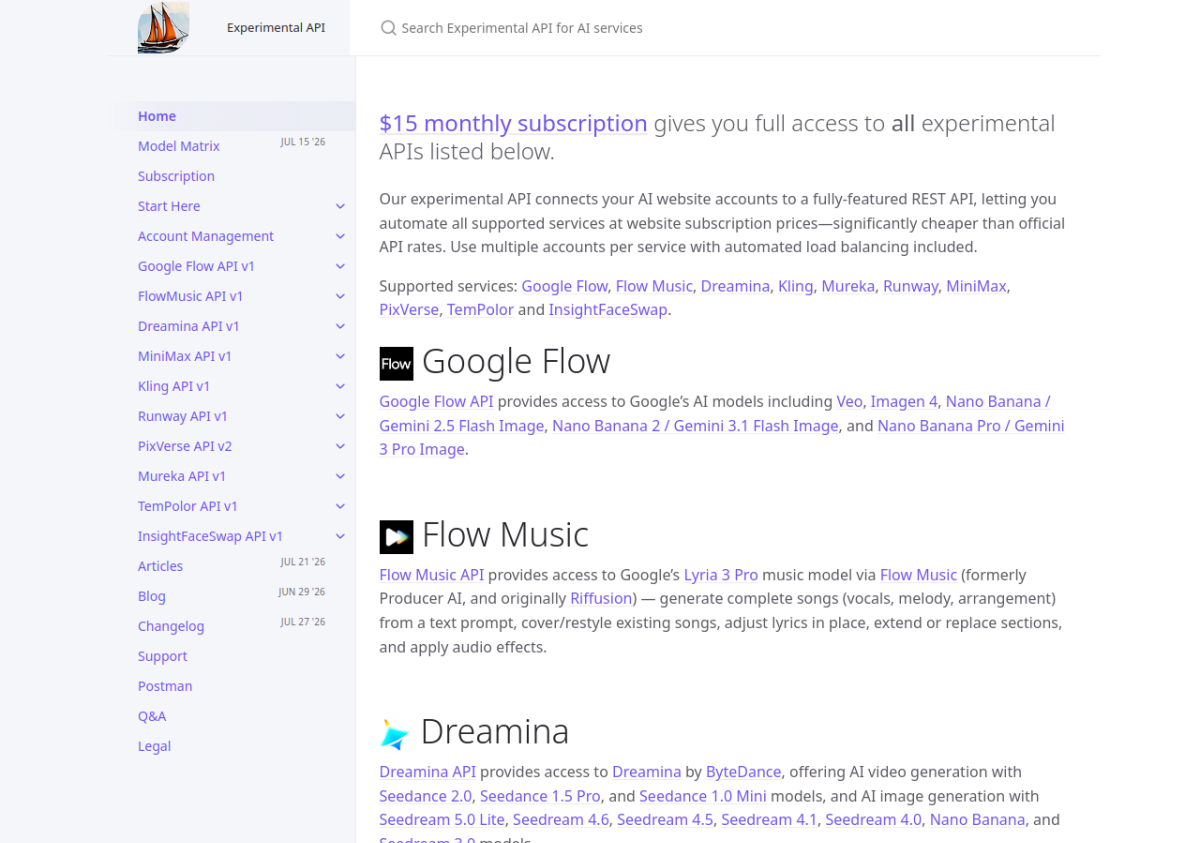Image resolution: width=1200 pixels, height=843 pixels.
Task: Open the Runway supported service link
Action: click(x=910, y=286)
